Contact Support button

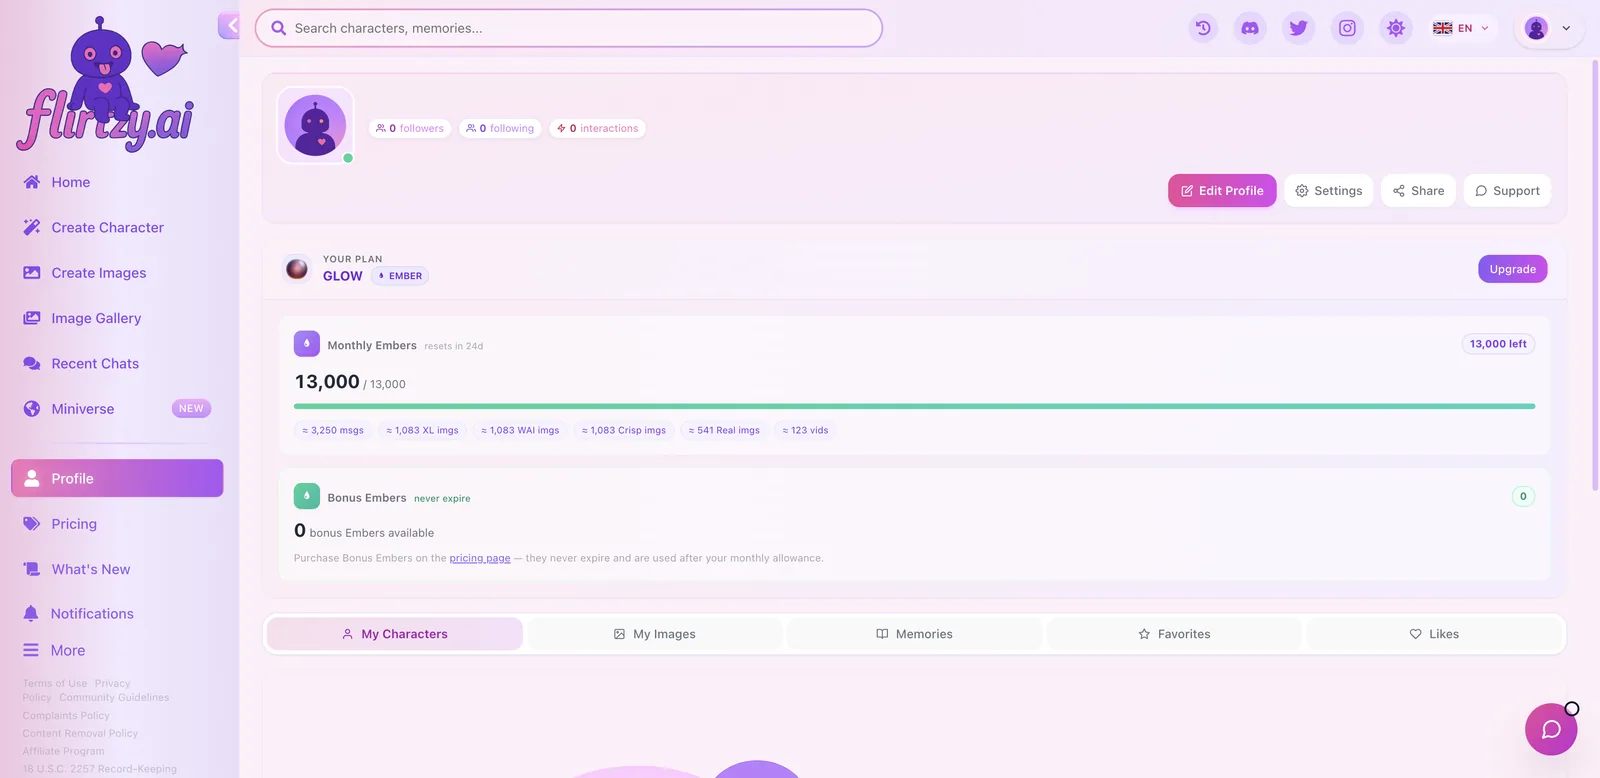[1507, 191]
